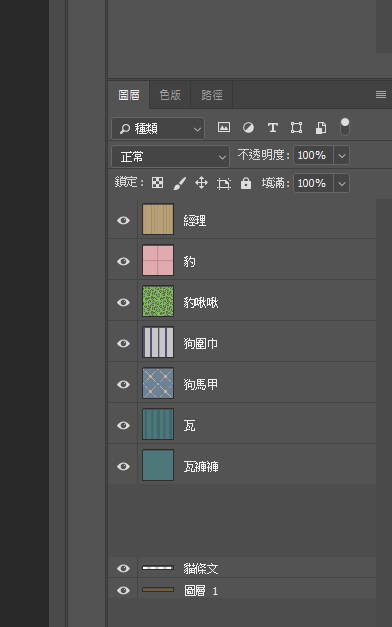This screenshot has width=392, height=627.
Task: Hide the 狗圍巾 layer
Action: (123, 343)
